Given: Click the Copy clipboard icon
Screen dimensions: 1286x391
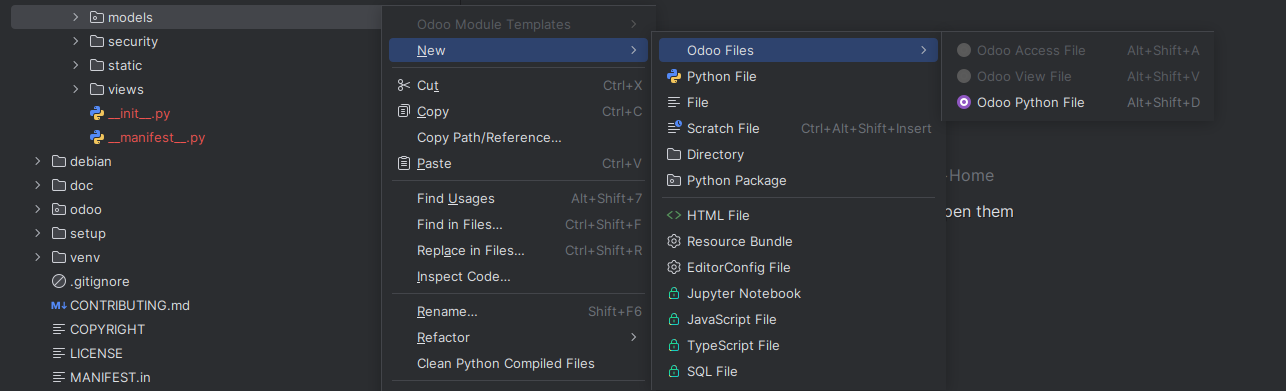Looking at the screenshot, I should coord(403,111).
